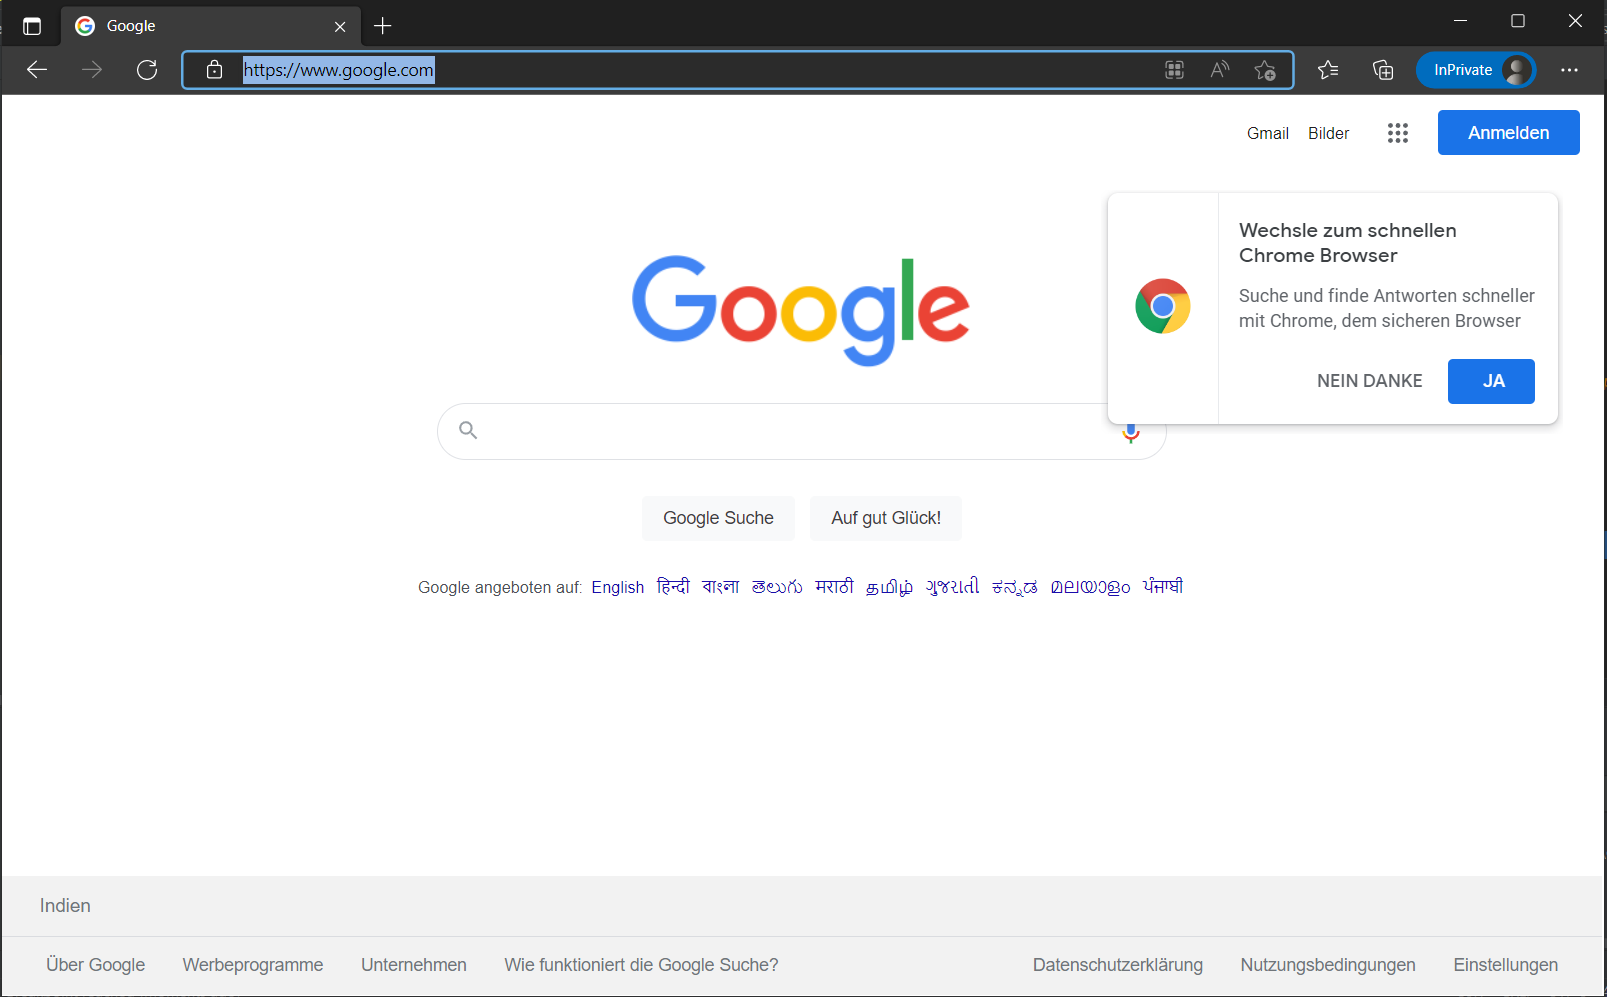Select the Google browser tab
The height and width of the screenshot is (997, 1607).
[211, 26]
